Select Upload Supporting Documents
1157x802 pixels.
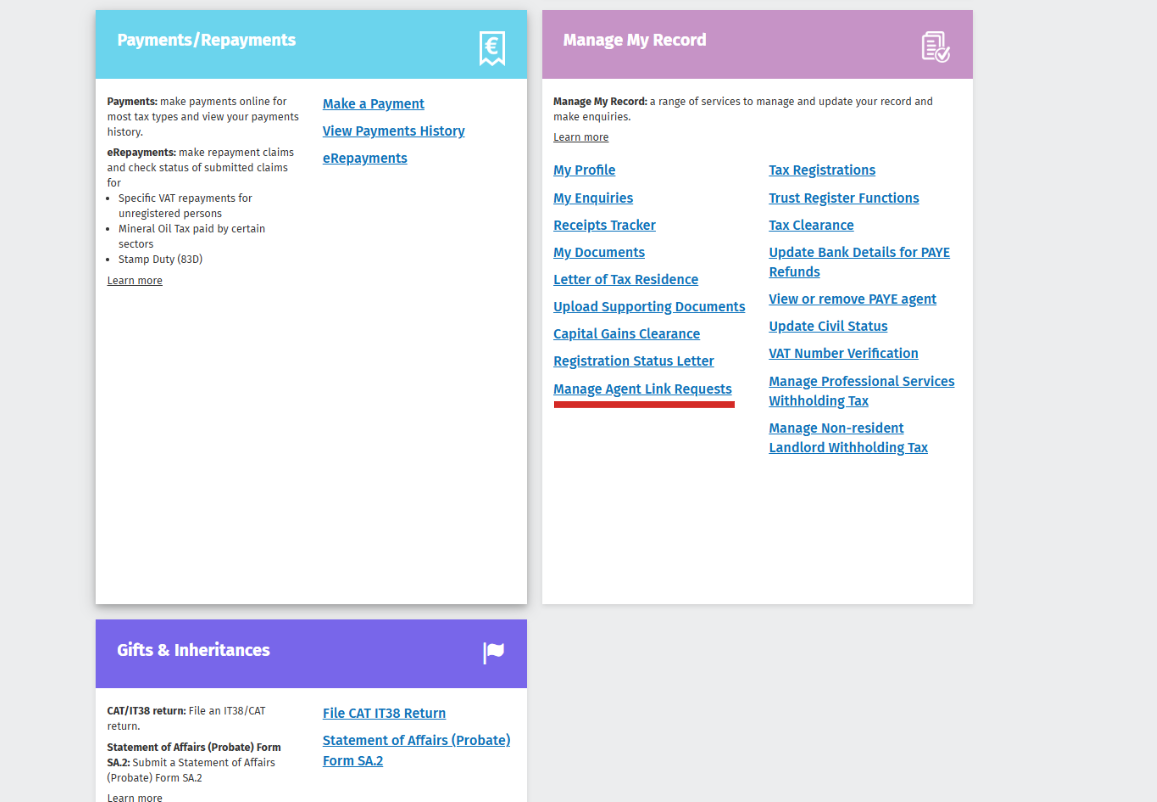(649, 307)
